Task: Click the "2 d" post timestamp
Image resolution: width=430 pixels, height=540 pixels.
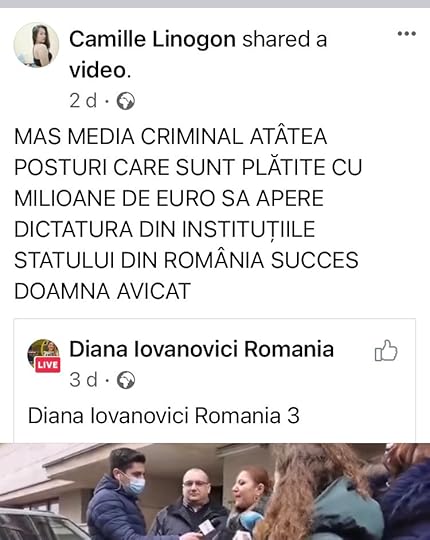Action: click(x=83, y=101)
